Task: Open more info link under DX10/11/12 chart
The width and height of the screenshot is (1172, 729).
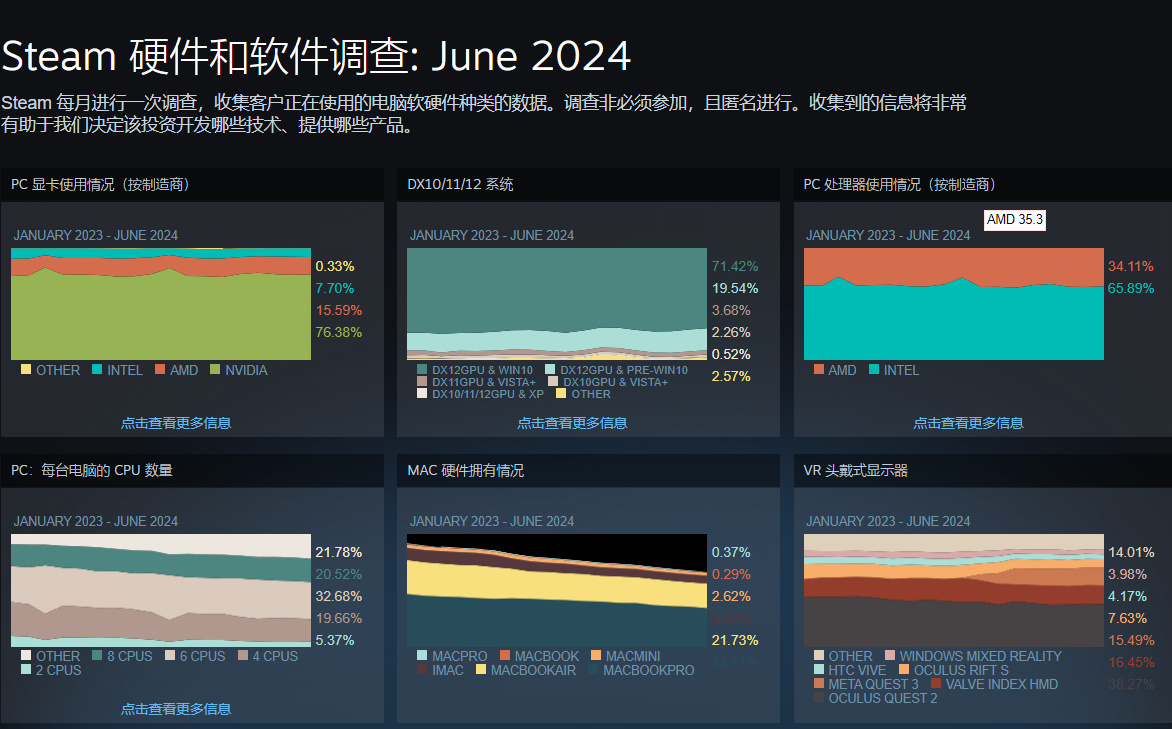Action: click(572, 423)
